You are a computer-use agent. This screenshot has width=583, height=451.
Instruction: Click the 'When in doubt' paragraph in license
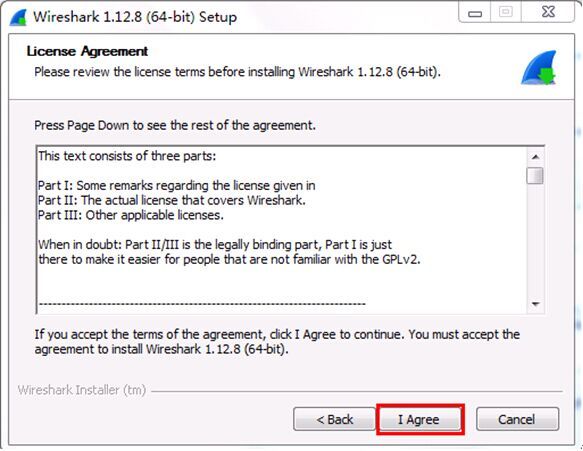click(229, 252)
